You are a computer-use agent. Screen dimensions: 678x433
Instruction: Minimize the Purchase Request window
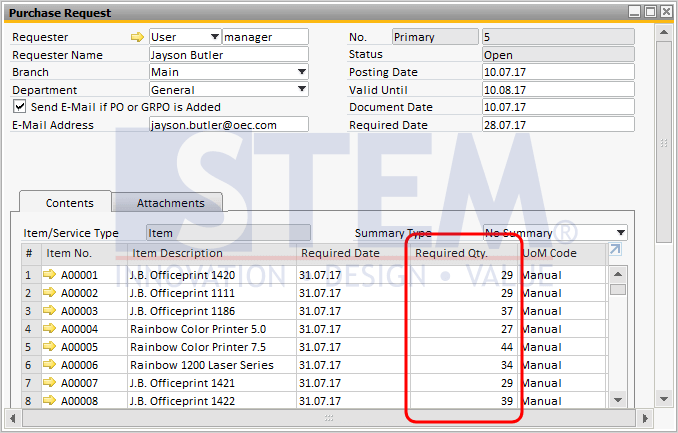point(635,11)
